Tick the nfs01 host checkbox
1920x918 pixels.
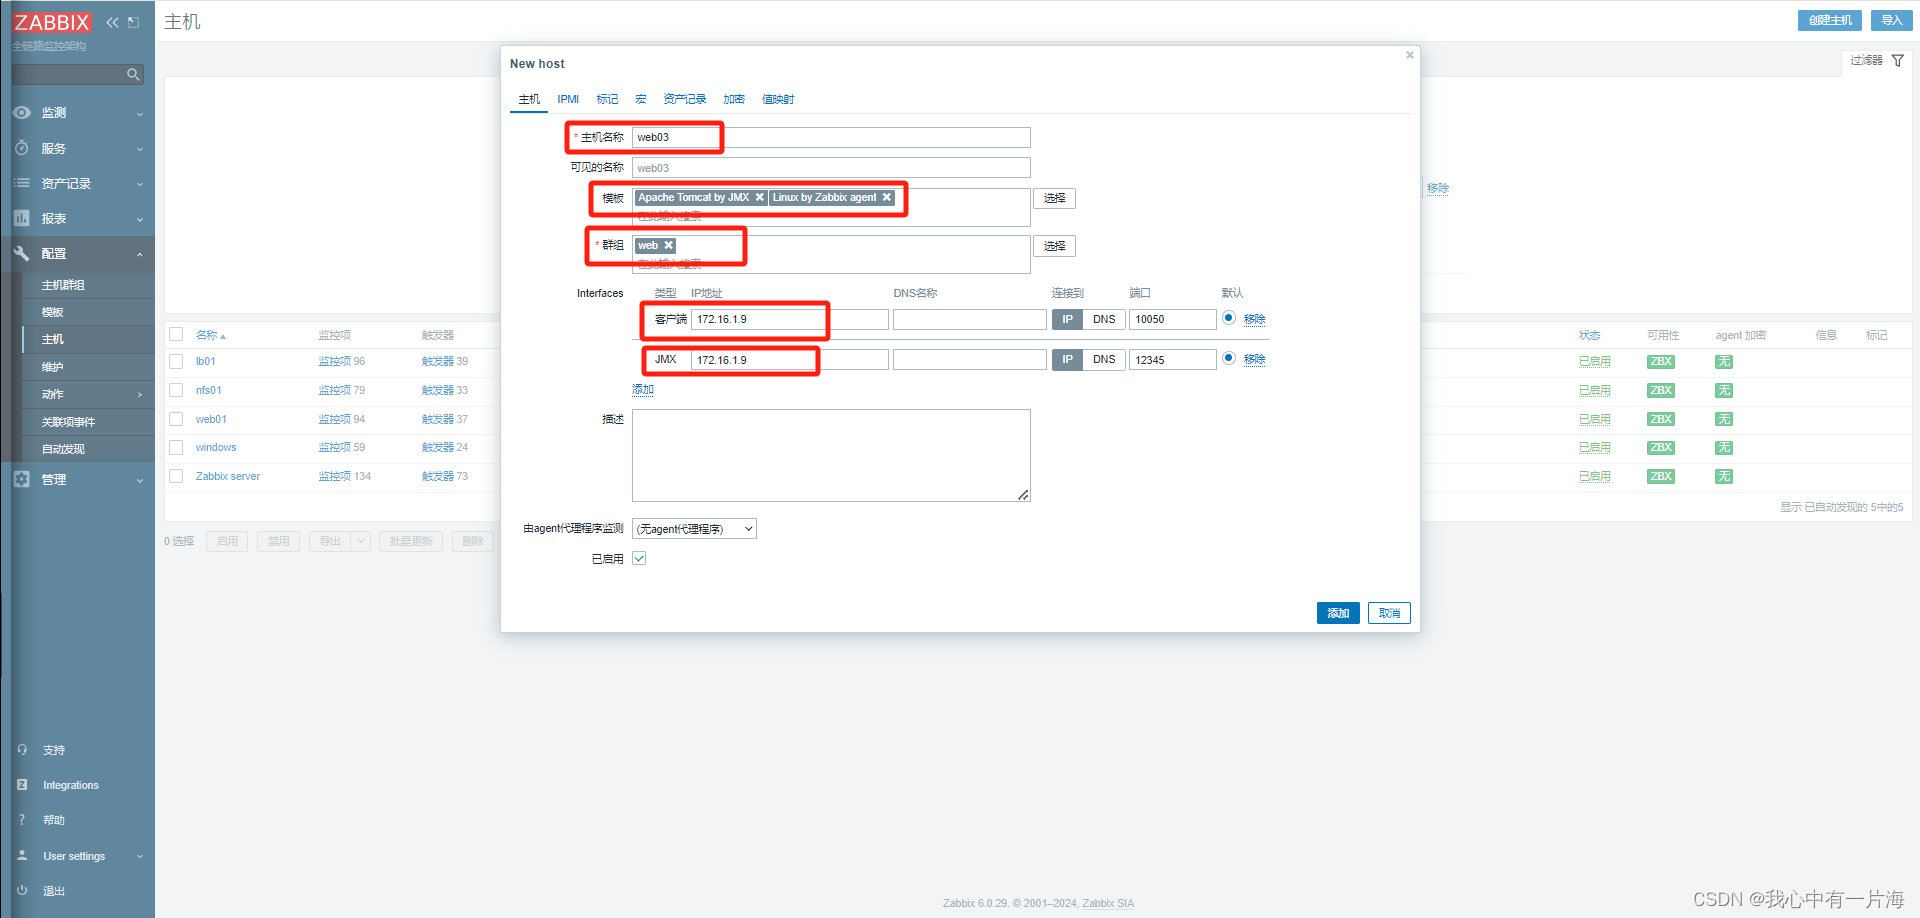pyautogui.click(x=176, y=390)
